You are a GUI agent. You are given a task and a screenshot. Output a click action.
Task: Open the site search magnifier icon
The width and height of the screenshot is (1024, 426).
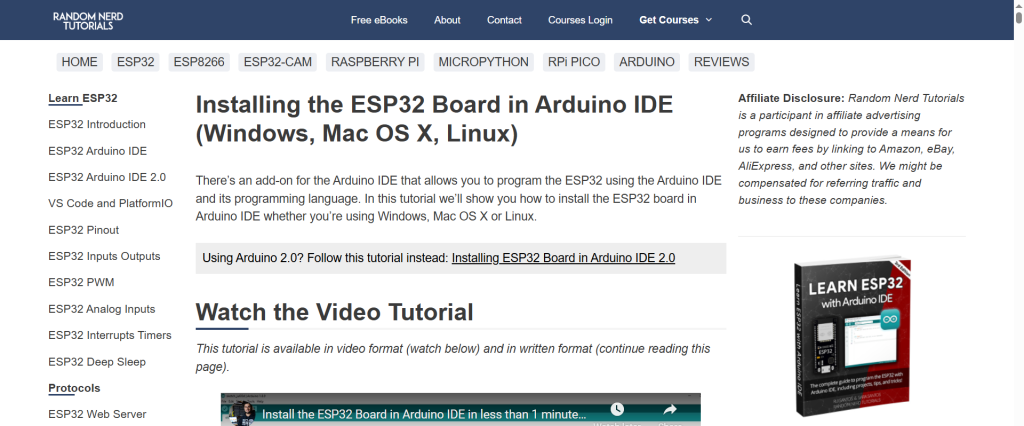click(x=746, y=20)
